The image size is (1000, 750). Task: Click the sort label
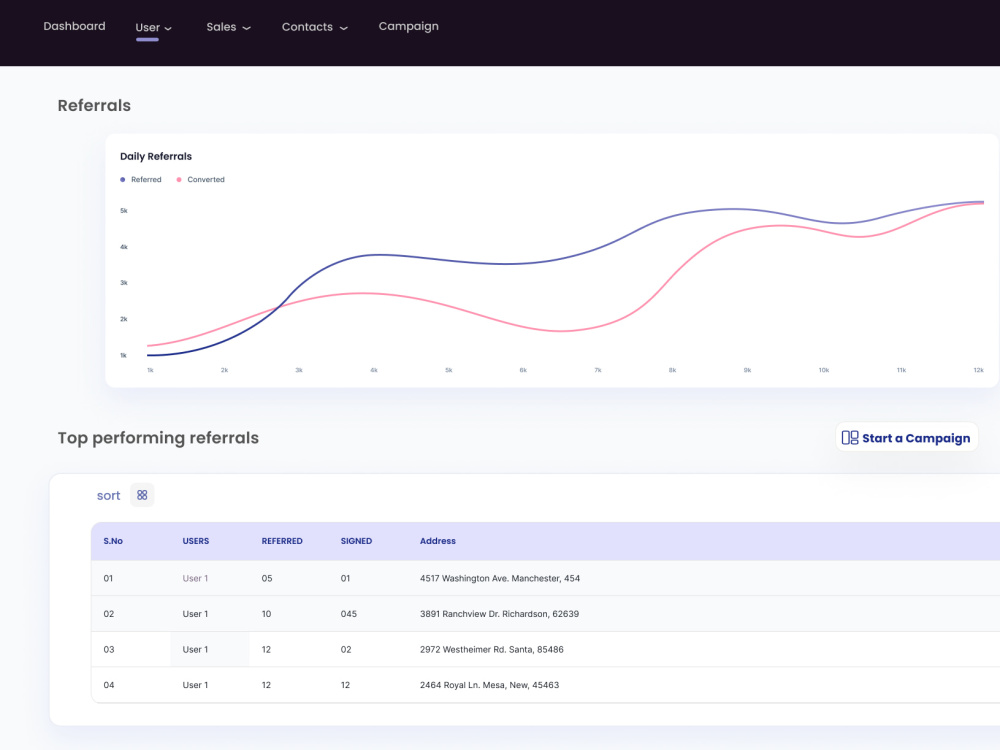108,496
